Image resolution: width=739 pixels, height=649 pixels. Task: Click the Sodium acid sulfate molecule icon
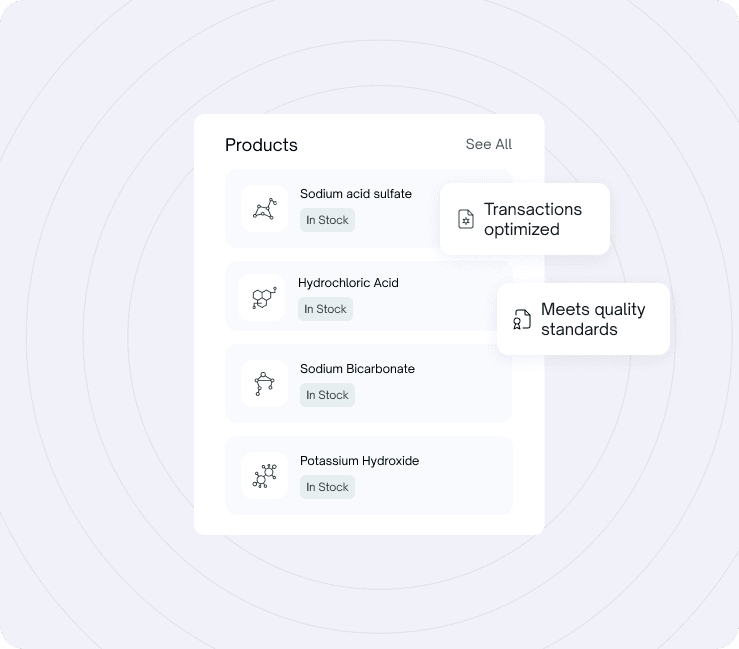pos(264,209)
